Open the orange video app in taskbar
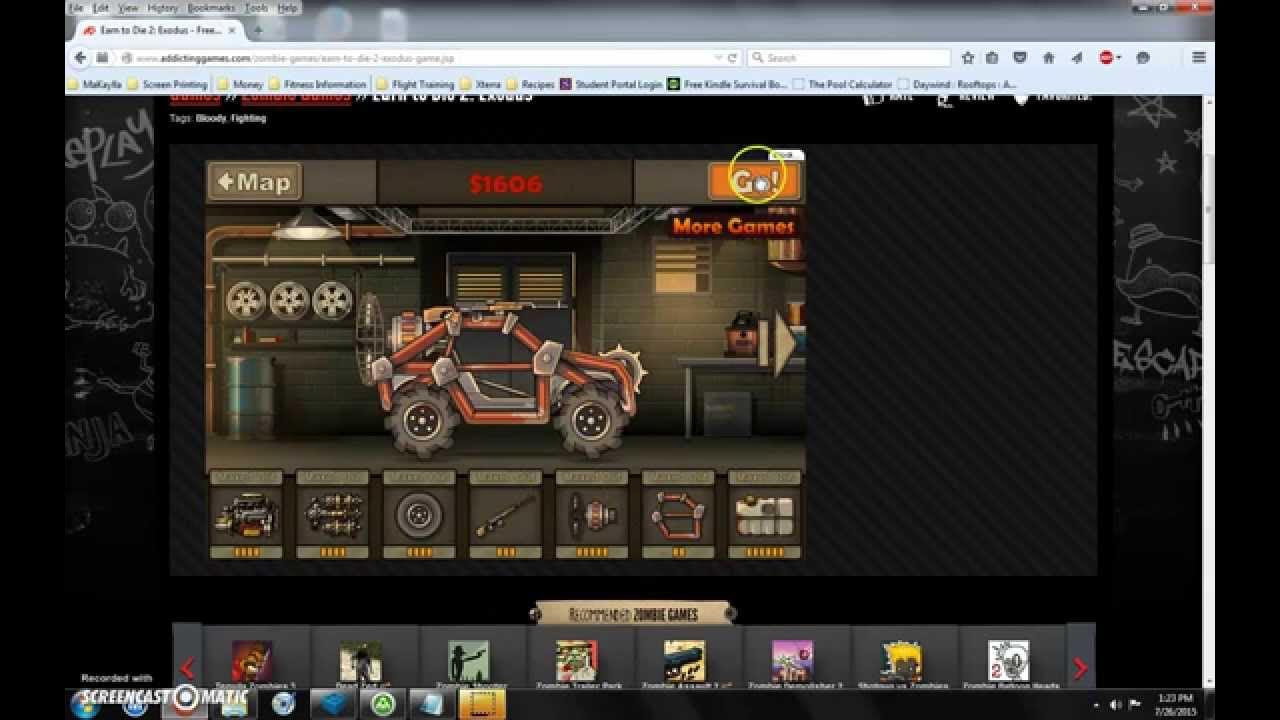Image resolution: width=1280 pixels, height=720 pixels. point(482,703)
